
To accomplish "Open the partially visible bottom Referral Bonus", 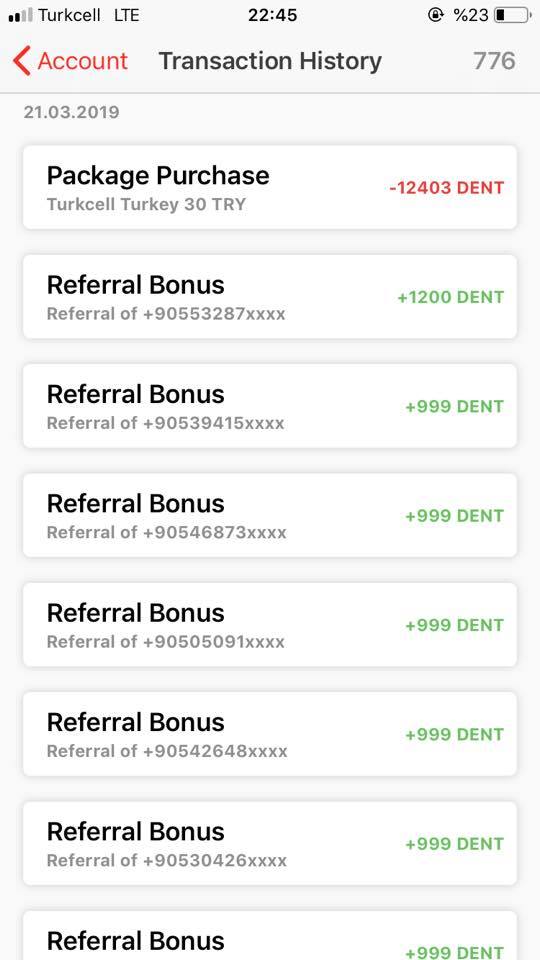I will point(270,936).
